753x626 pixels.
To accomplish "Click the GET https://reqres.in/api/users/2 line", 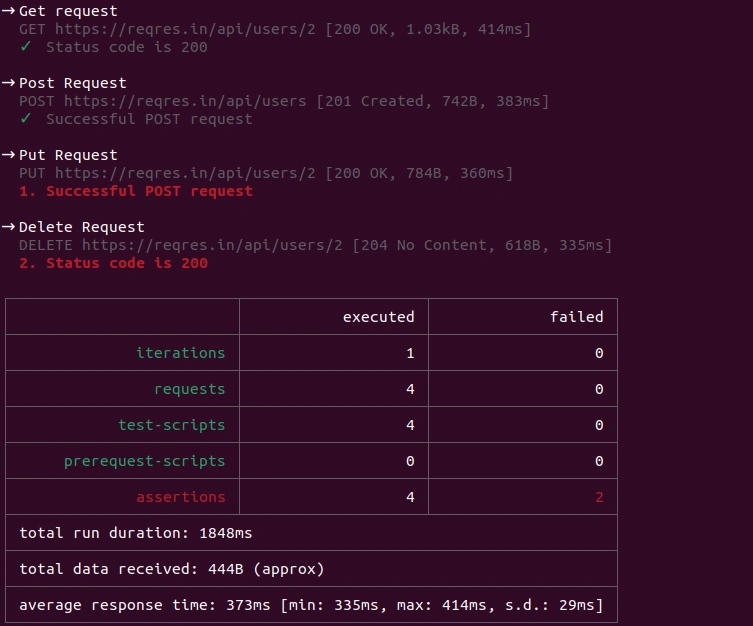I will point(275,29).
